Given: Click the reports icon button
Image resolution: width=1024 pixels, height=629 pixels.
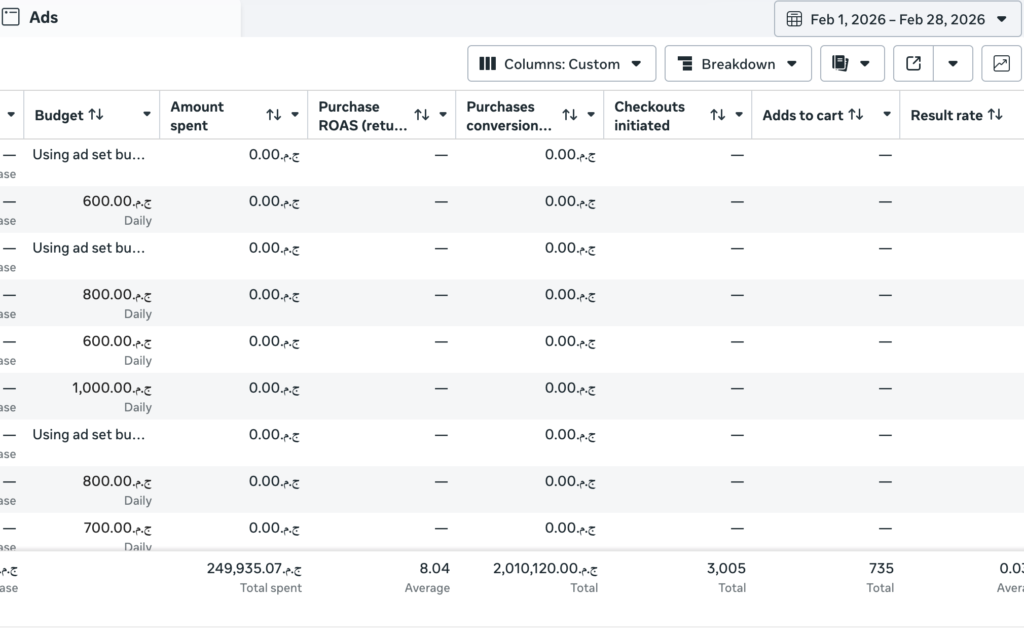Looking at the screenshot, I should pyautogui.click(x=840, y=63).
